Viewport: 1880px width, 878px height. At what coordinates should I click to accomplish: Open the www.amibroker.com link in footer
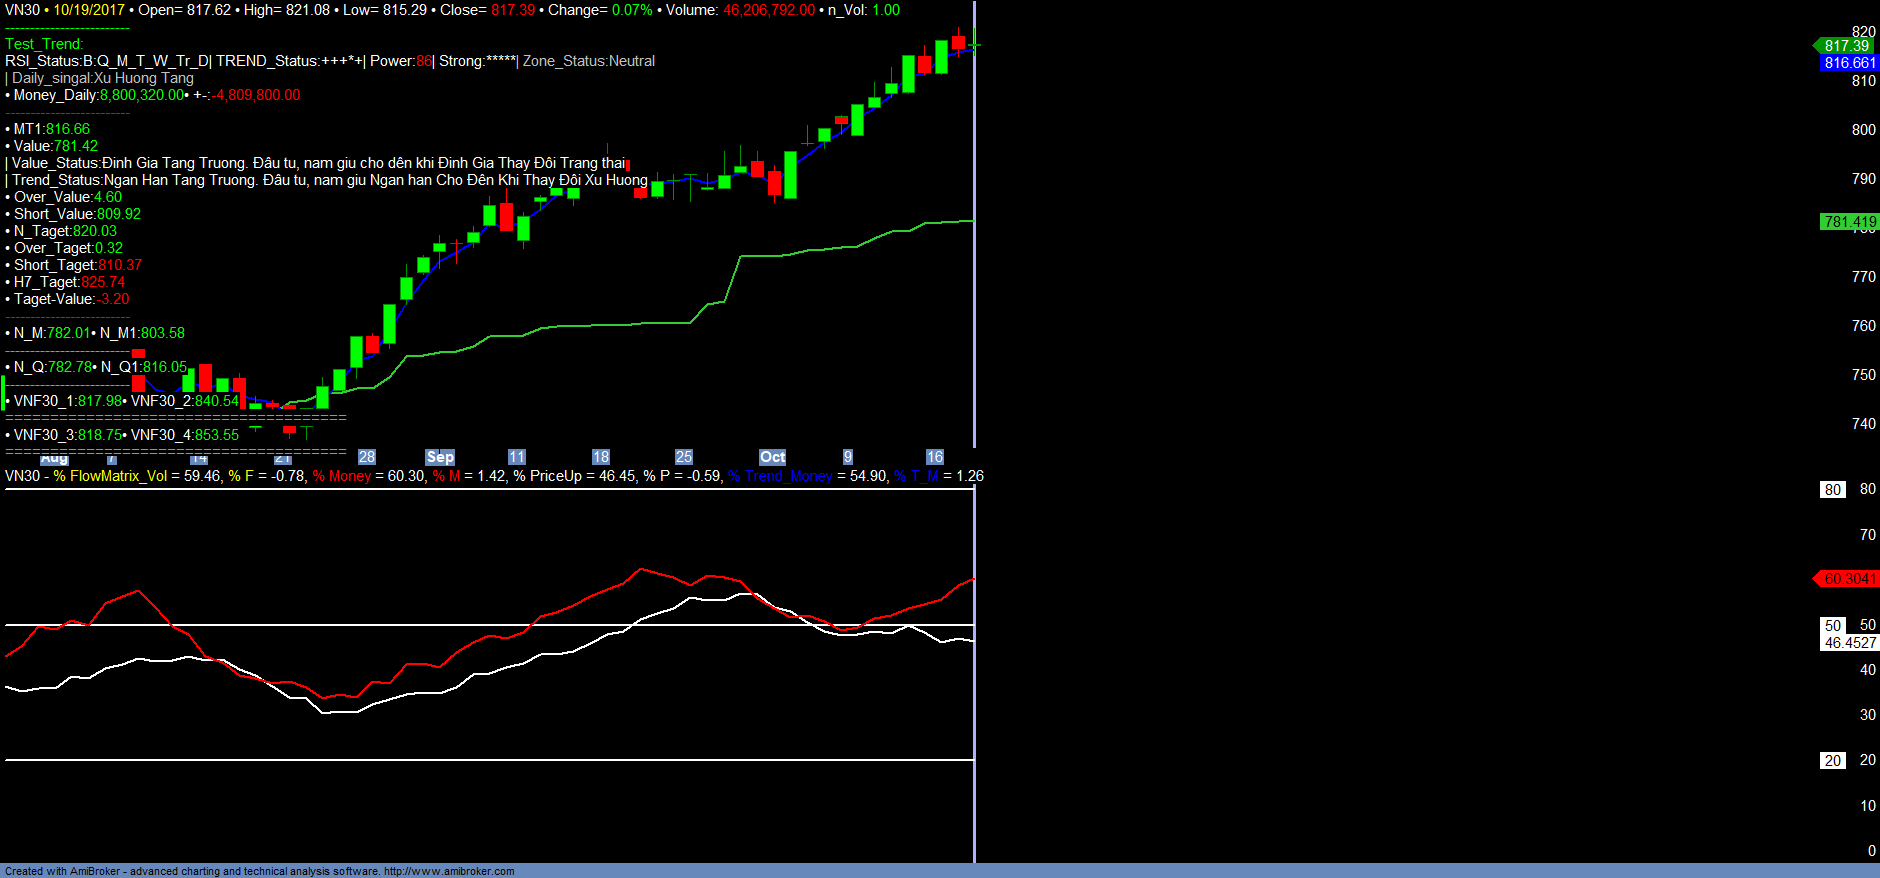pos(449,871)
